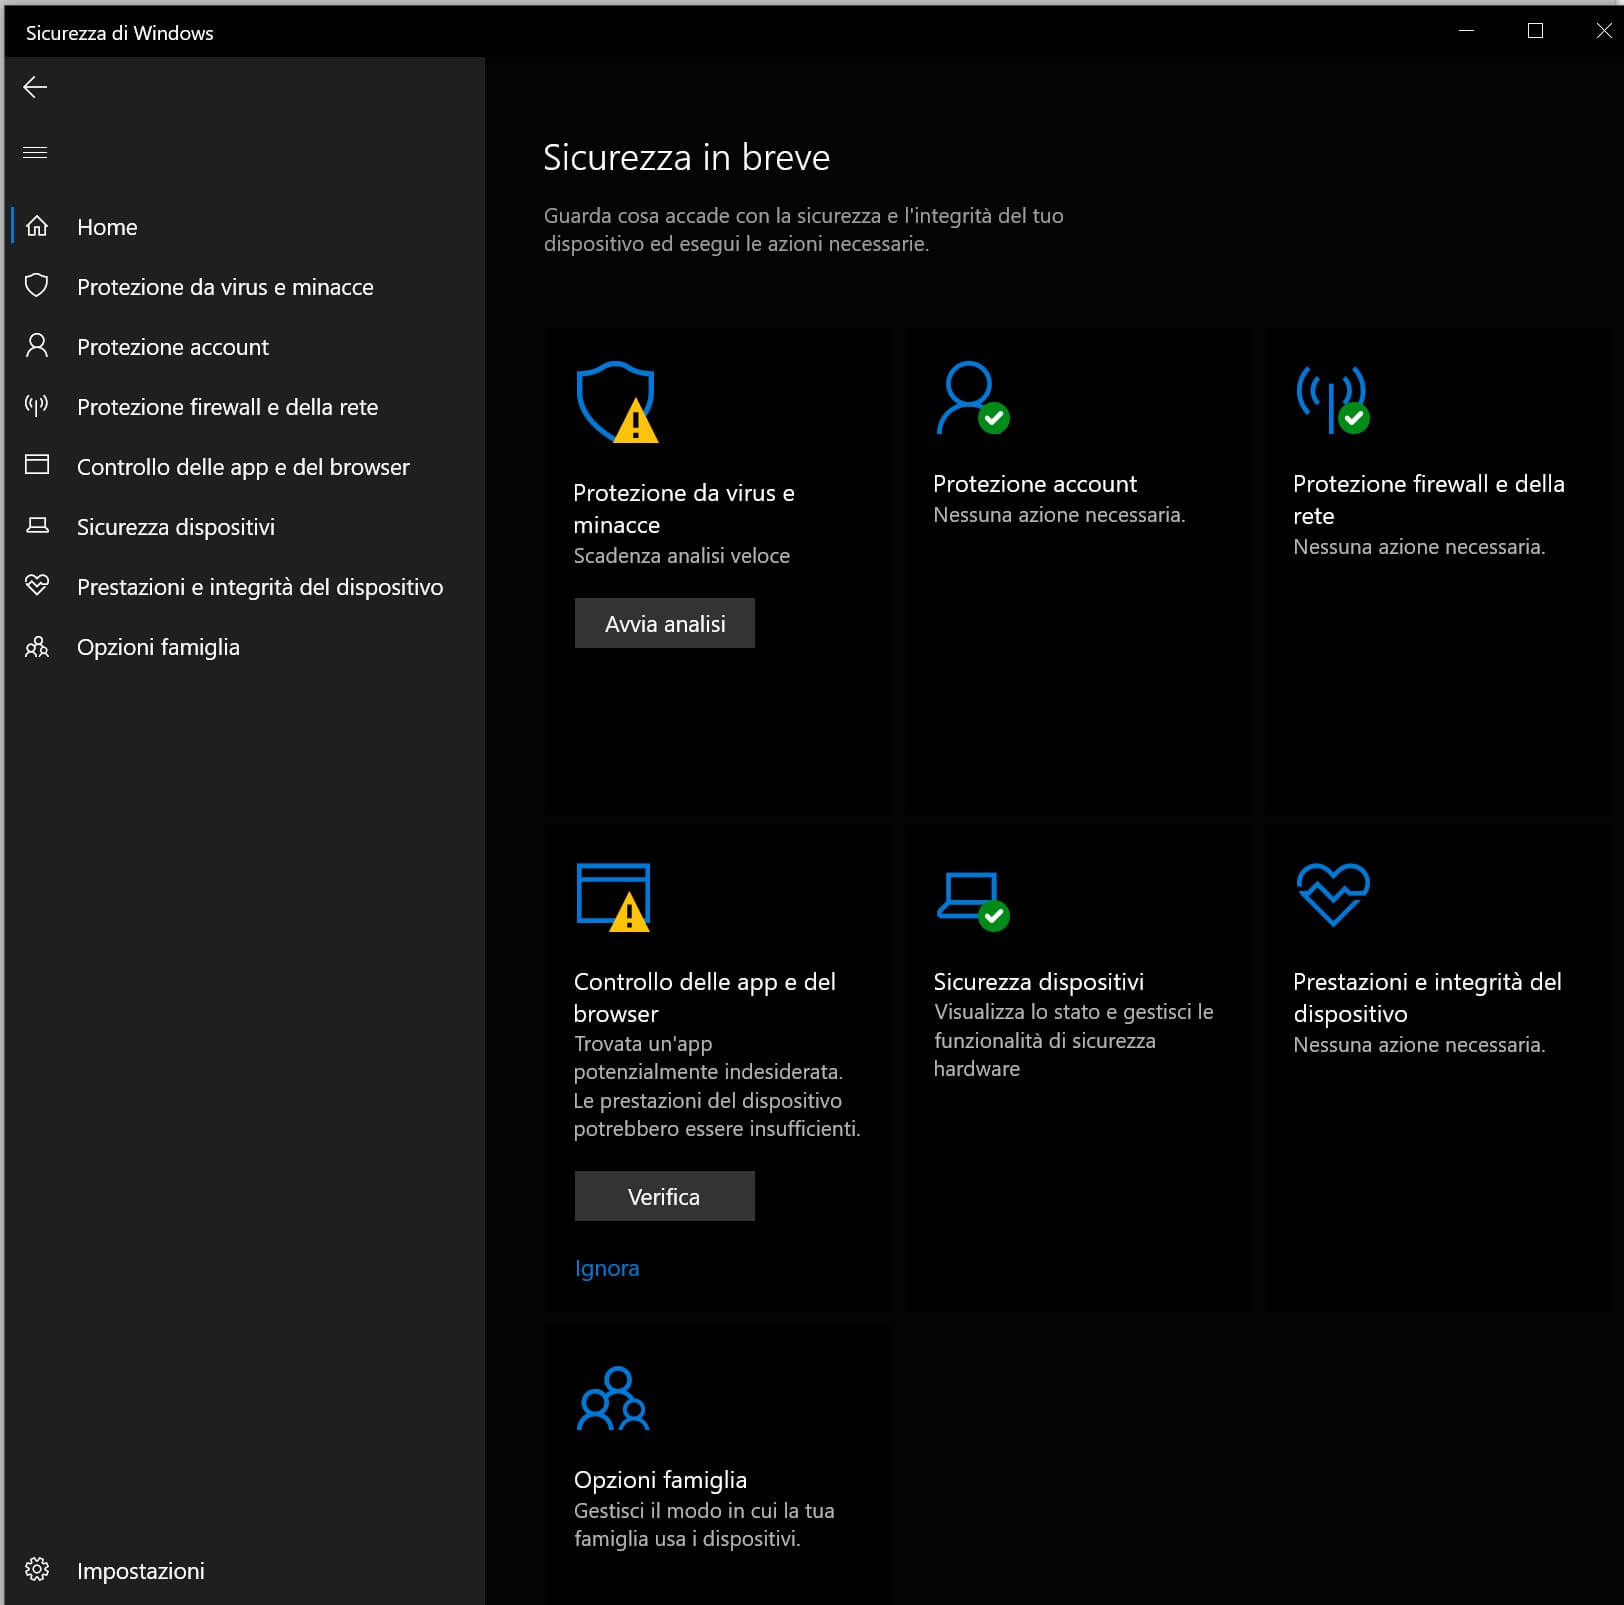Click the firewall tile antenna icon
This screenshot has width=1624, height=1605.
(1331, 398)
